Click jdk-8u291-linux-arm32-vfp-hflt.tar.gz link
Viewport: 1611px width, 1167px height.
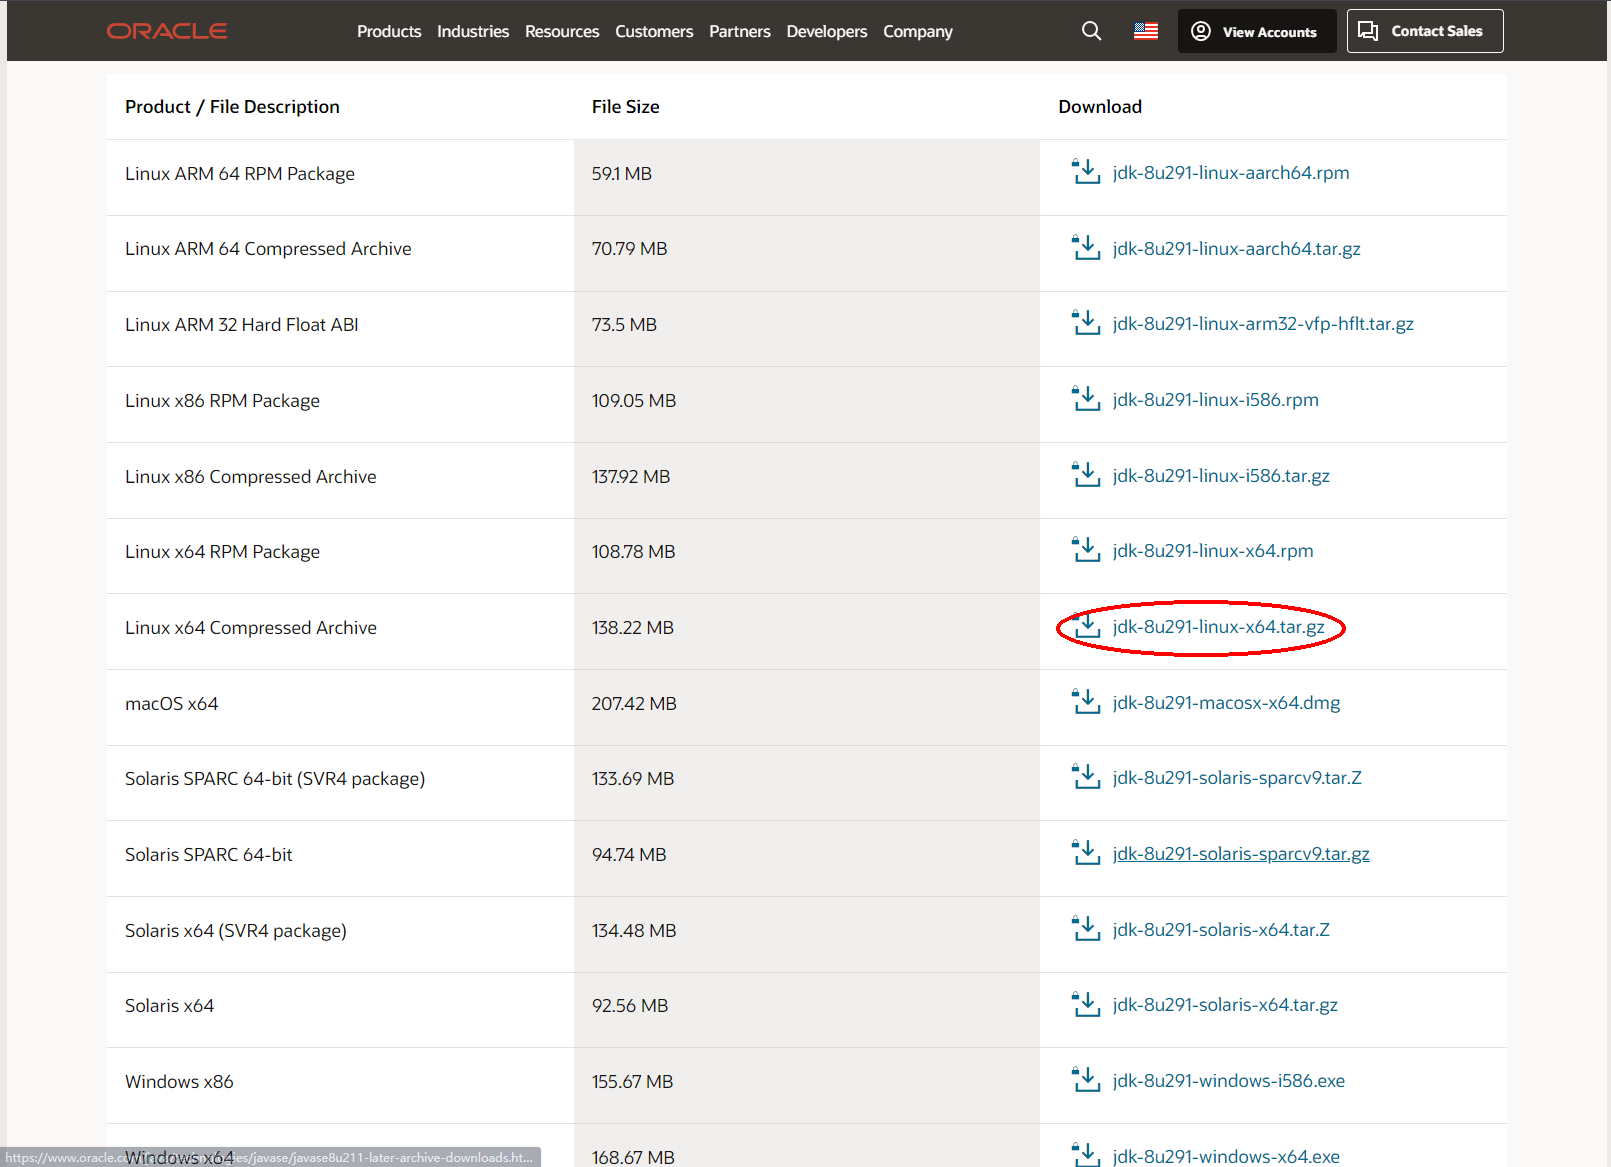[1262, 324]
